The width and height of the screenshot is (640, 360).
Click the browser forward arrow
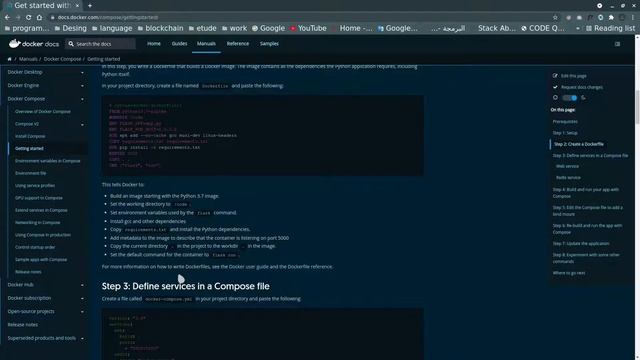[x=18, y=18]
